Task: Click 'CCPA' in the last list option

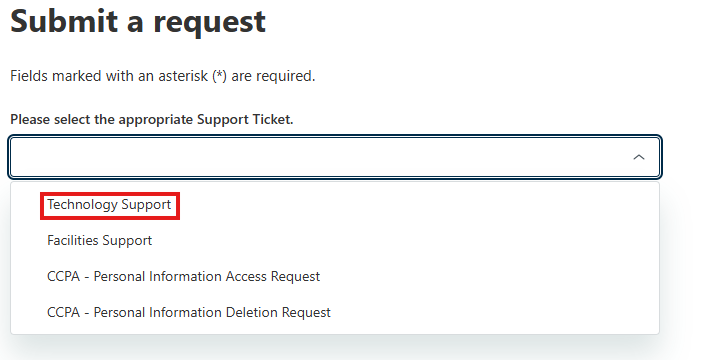Action: point(63,312)
